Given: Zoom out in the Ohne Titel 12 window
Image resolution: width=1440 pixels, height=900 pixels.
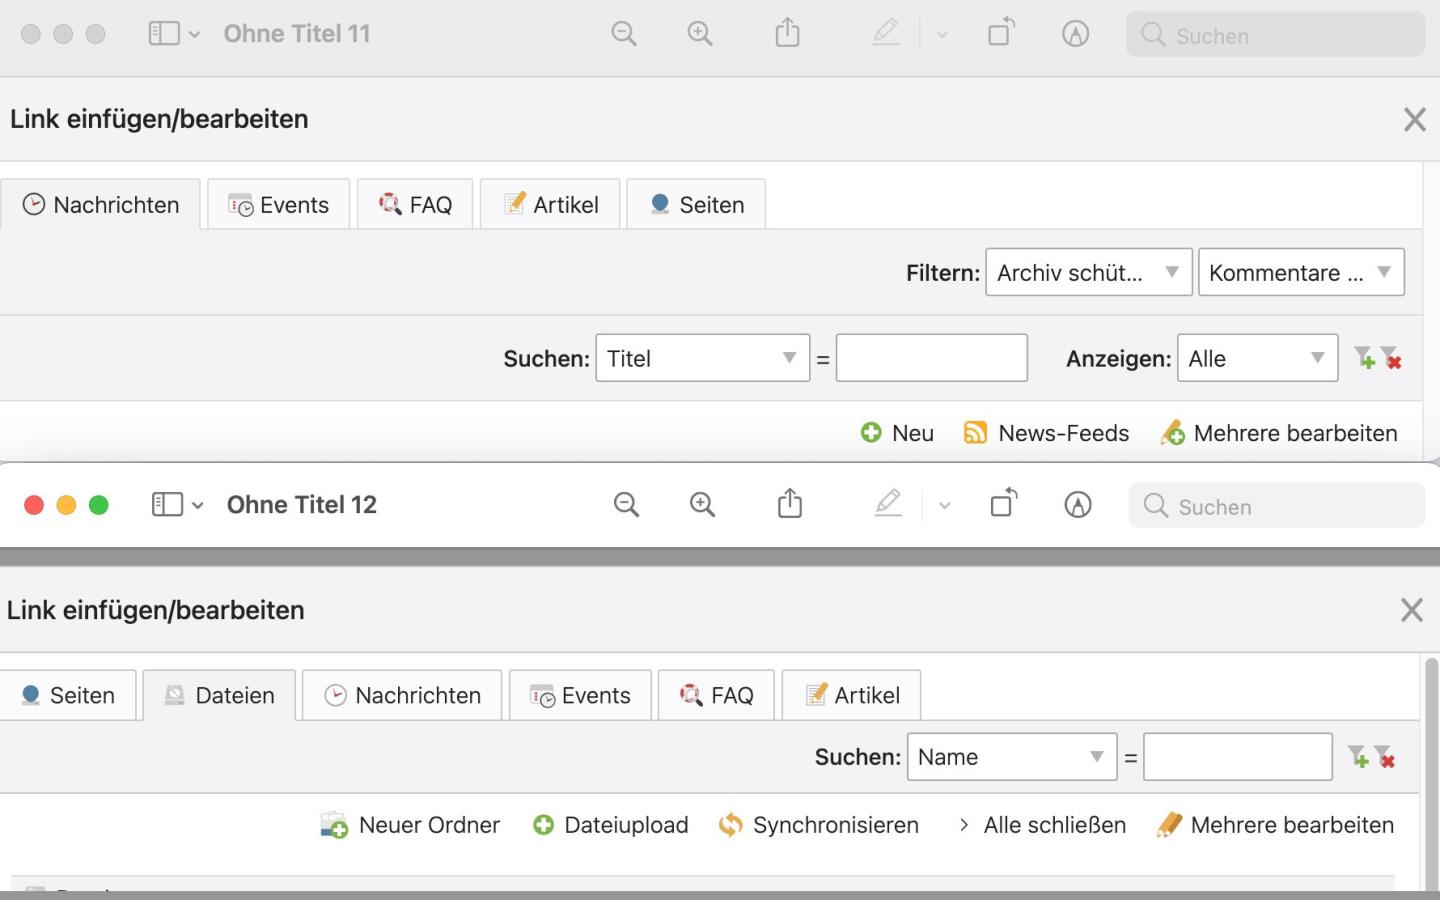Looking at the screenshot, I should [626, 505].
